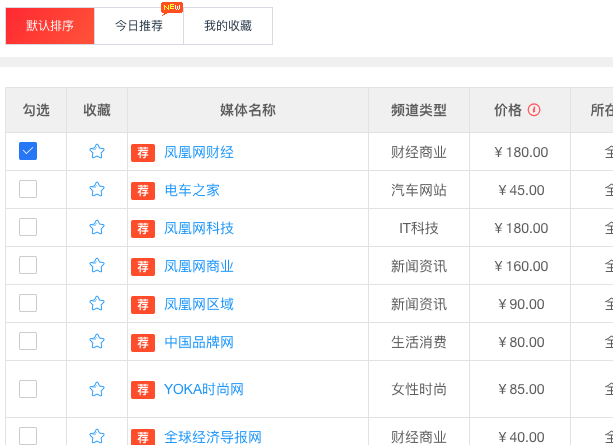This screenshot has width=613, height=445.
Task: Click favorite star for 电车之家
Action: (97, 190)
